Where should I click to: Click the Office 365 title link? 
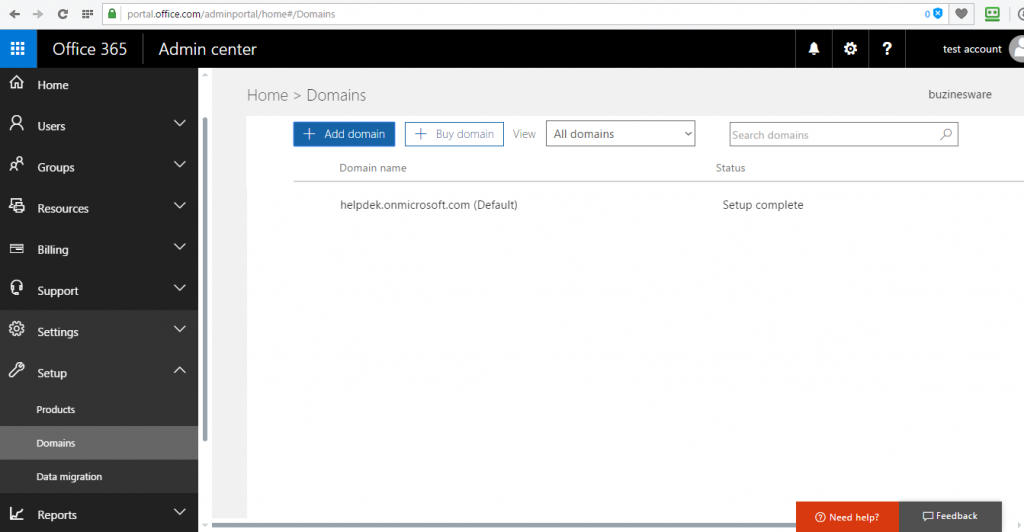click(x=89, y=49)
